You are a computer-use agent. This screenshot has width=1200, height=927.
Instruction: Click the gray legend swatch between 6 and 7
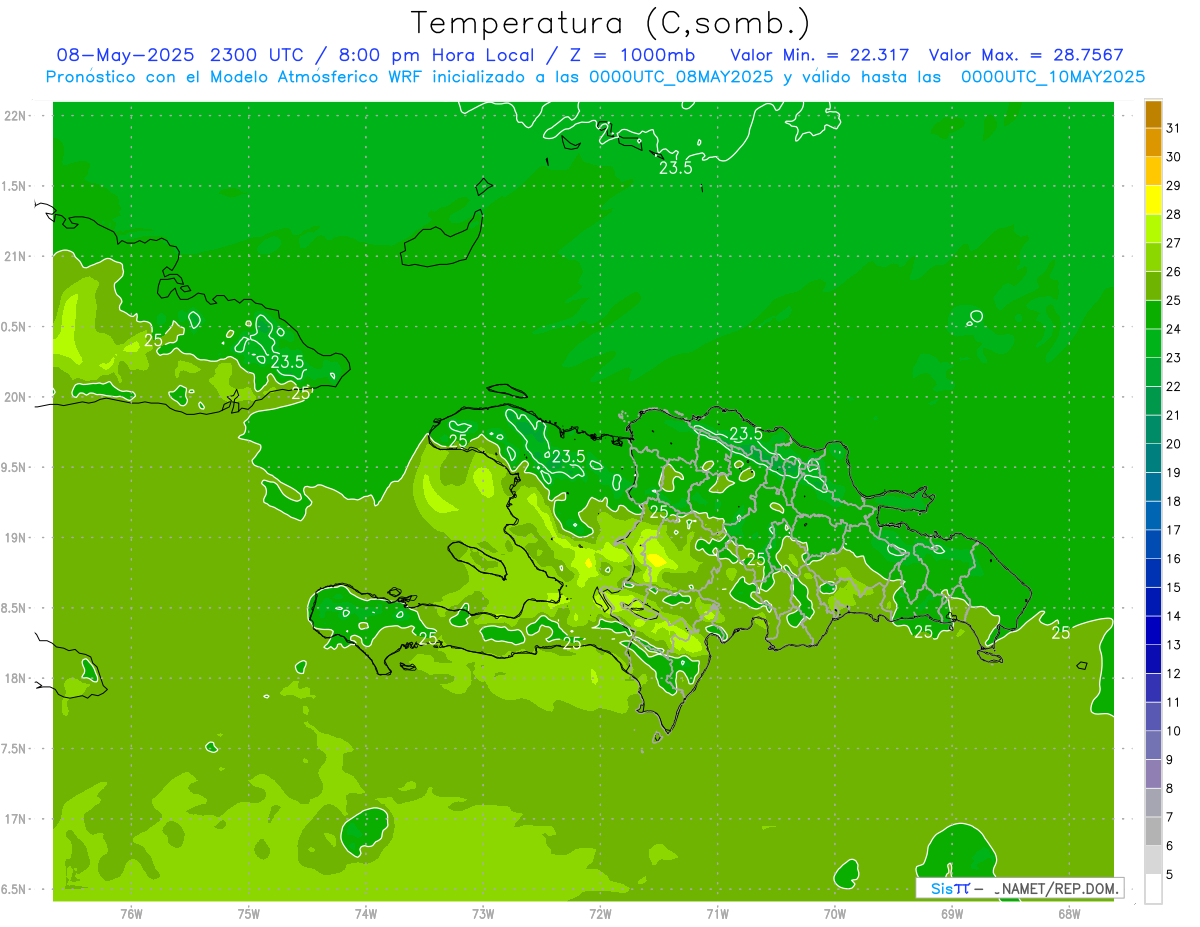[1153, 831]
